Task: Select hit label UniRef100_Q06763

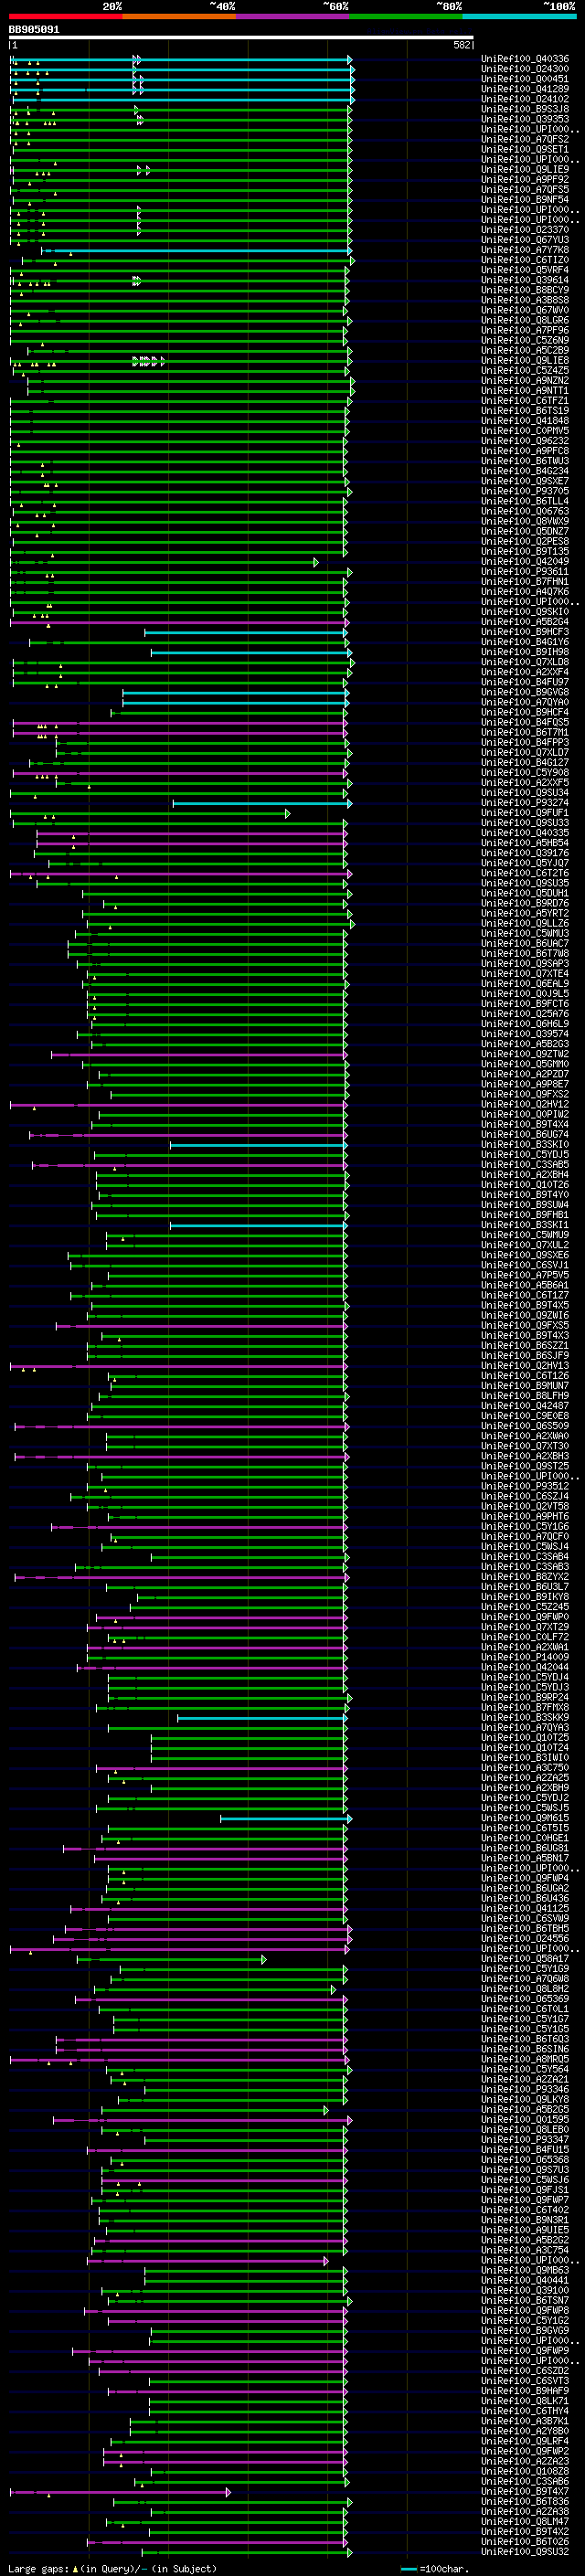Action: [525, 511]
